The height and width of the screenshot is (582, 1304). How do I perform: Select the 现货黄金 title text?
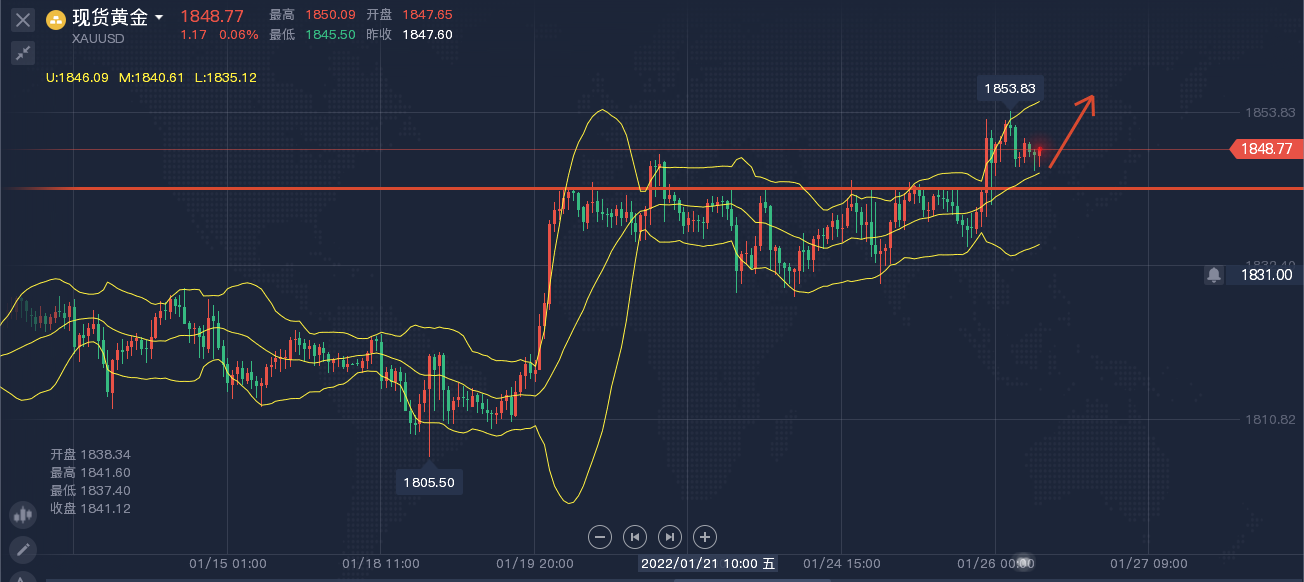[110, 17]
